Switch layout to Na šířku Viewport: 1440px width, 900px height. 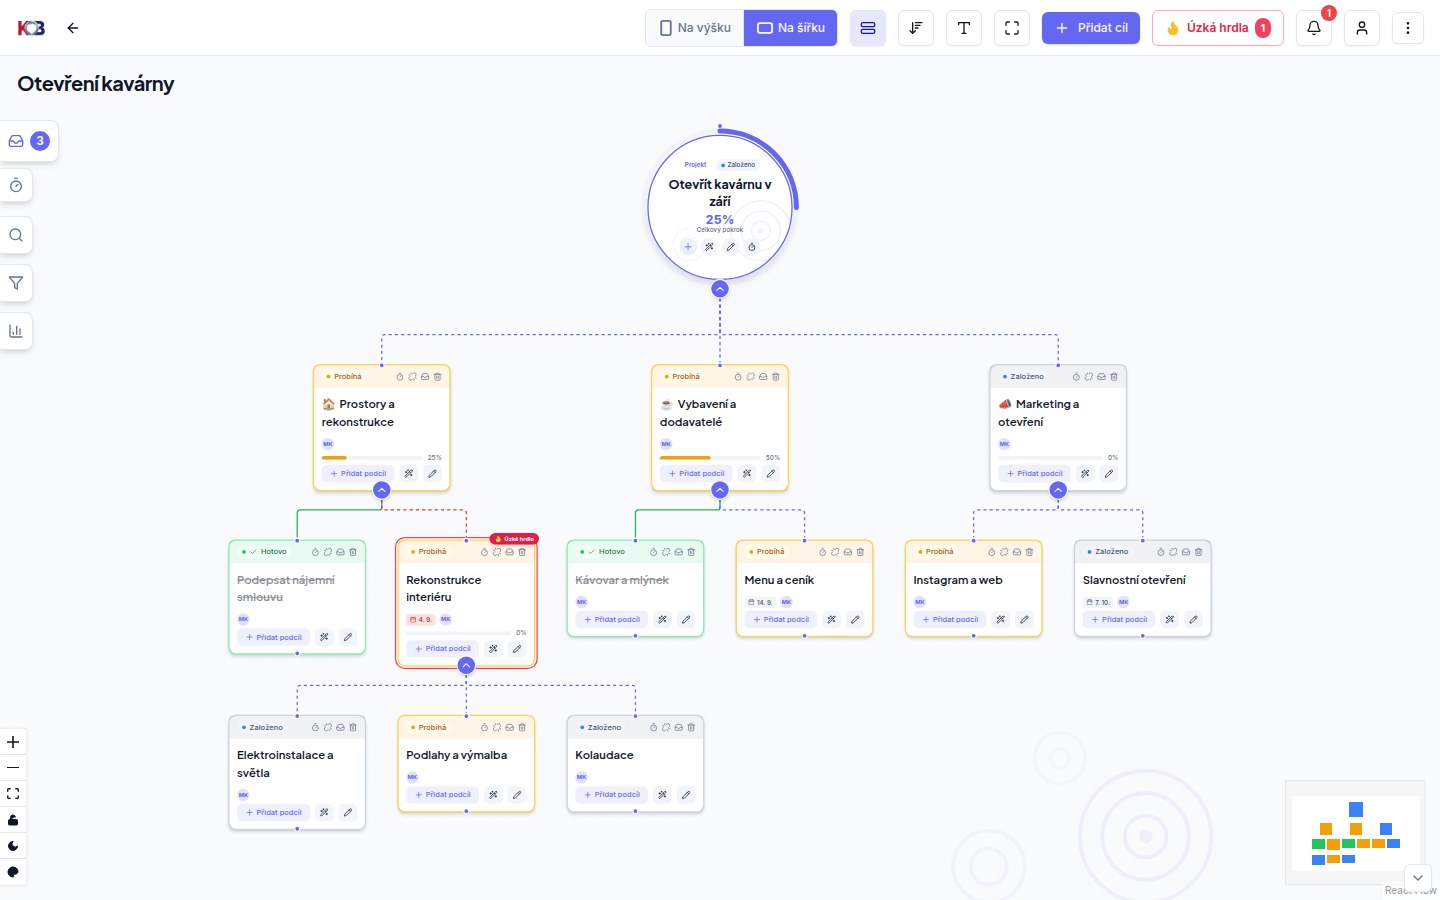pos(791,28)
